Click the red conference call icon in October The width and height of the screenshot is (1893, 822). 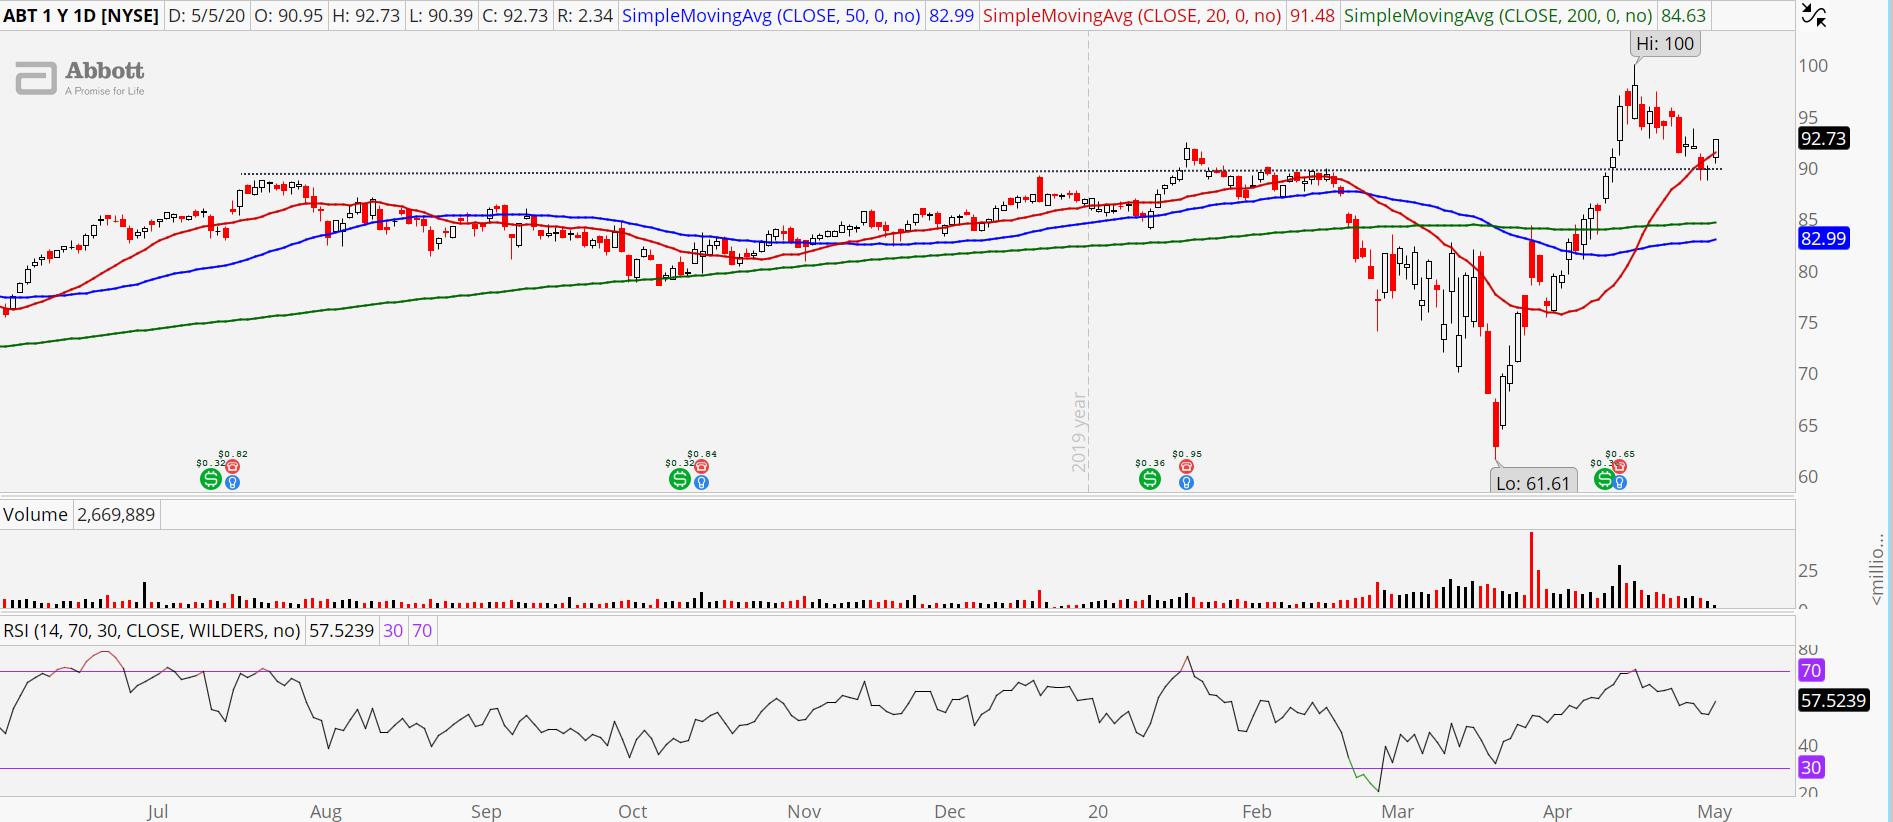[702, 467]
